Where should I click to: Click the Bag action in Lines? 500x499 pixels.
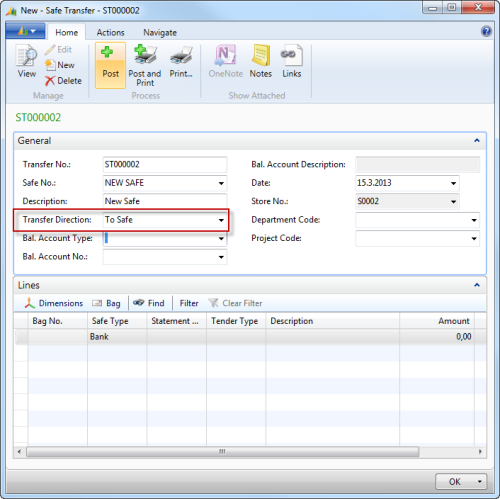click(106, 303)
